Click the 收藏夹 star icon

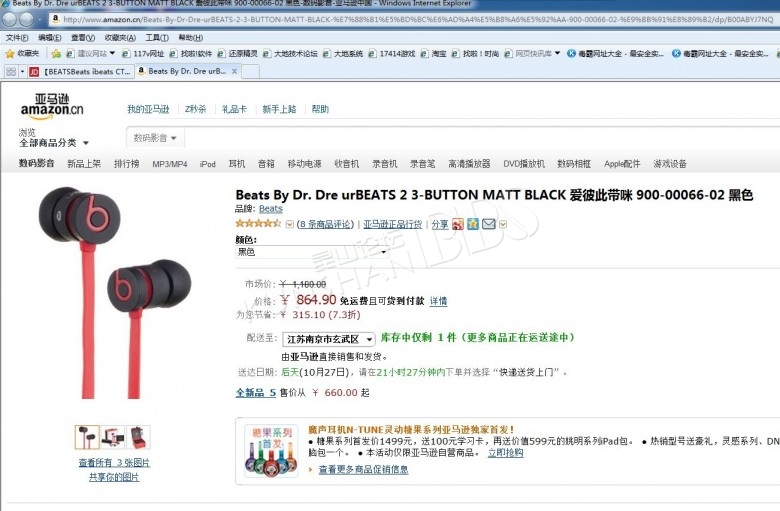9,53
